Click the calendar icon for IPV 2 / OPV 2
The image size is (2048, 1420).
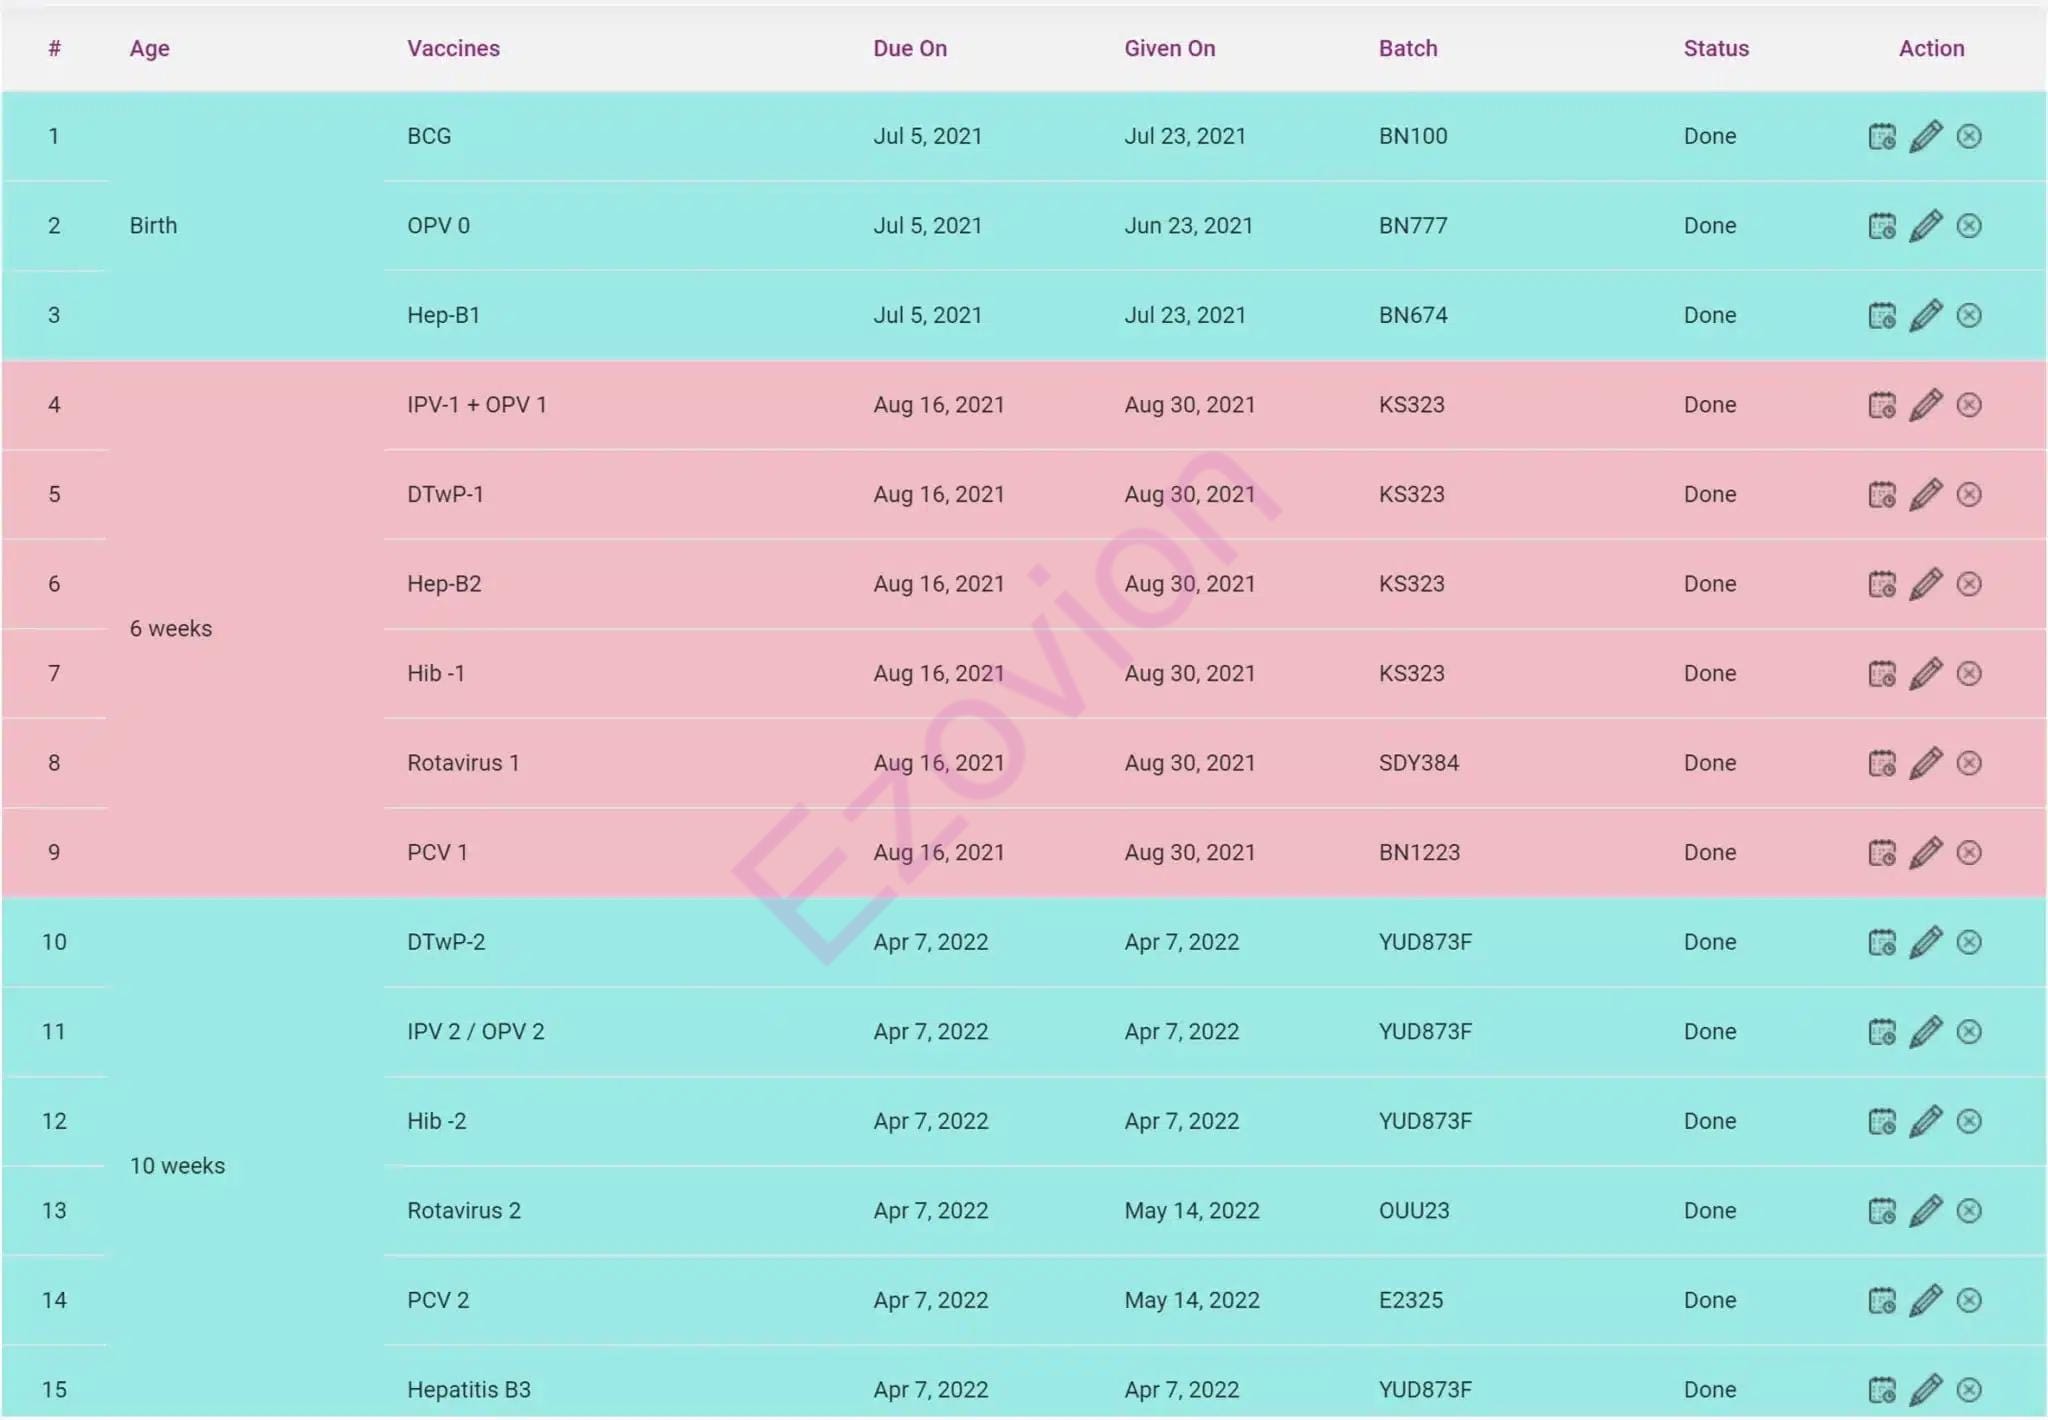click(x=1881, y=1032)
